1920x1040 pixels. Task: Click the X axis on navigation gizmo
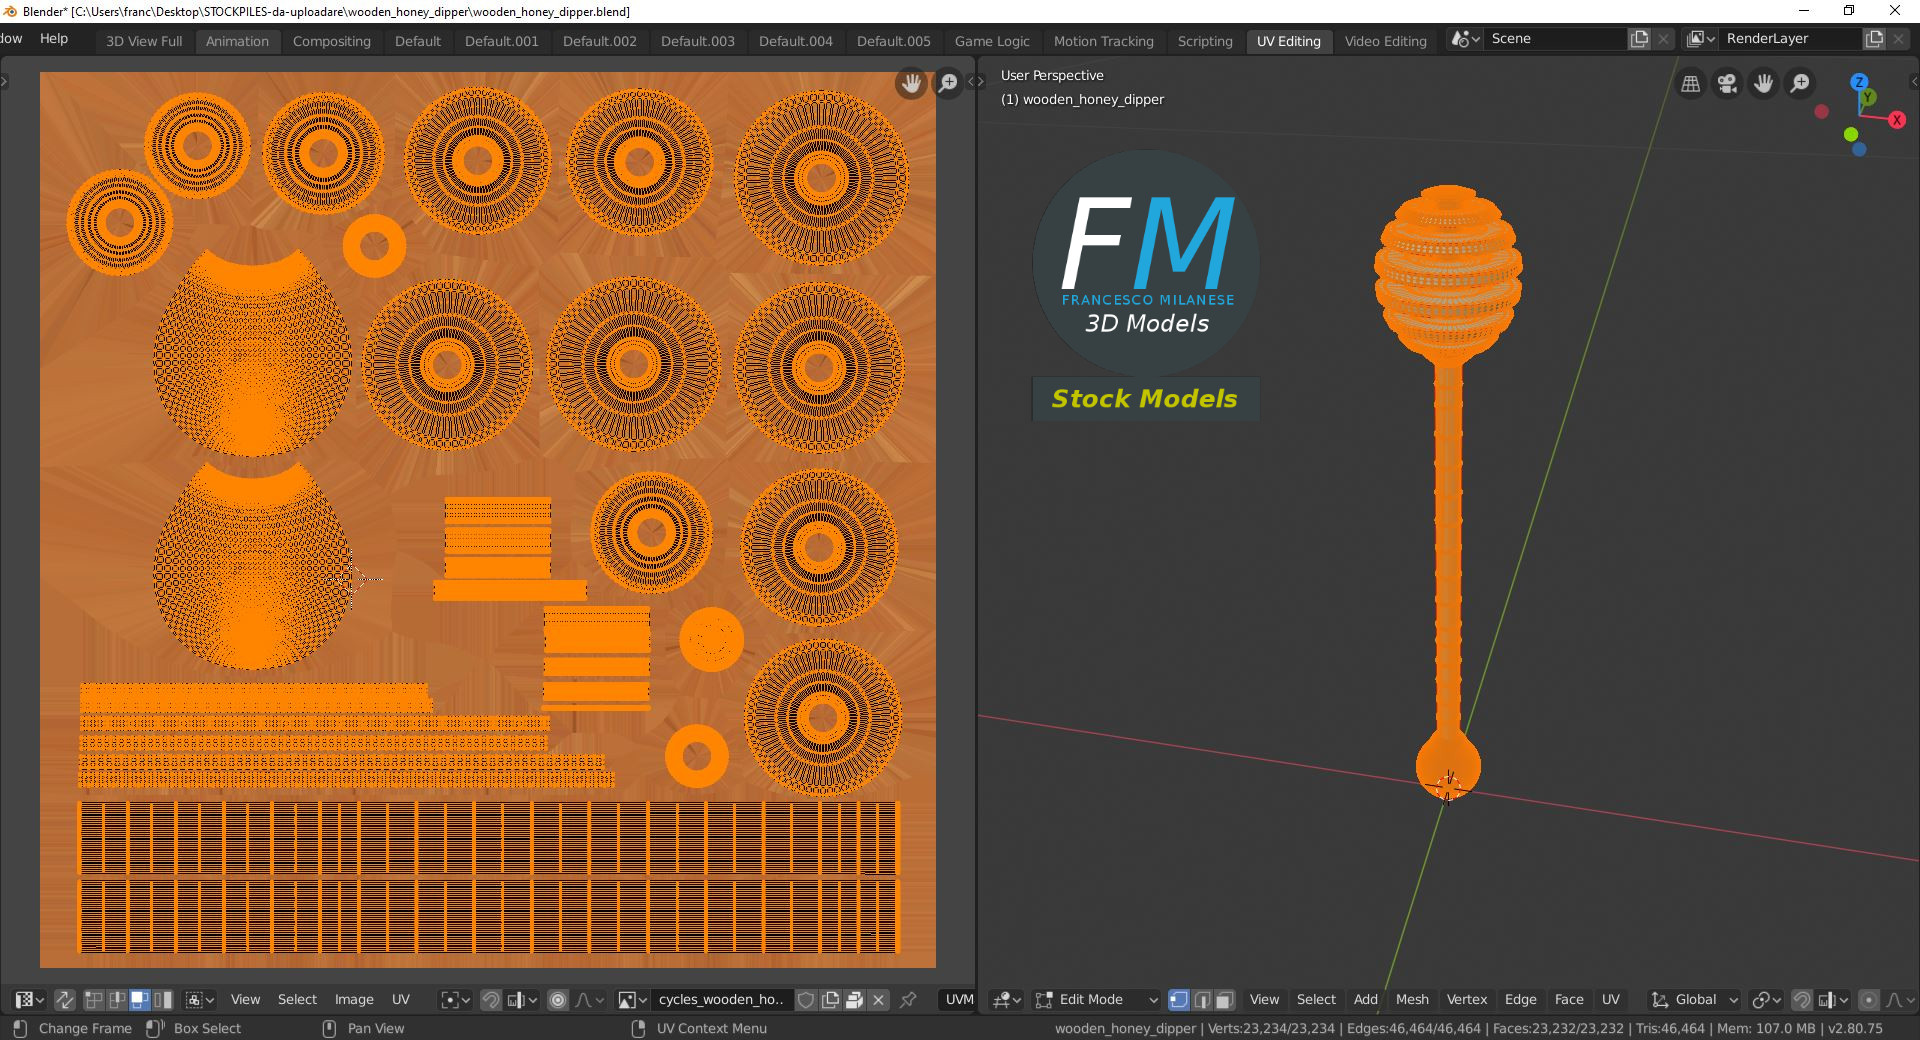1897,120
